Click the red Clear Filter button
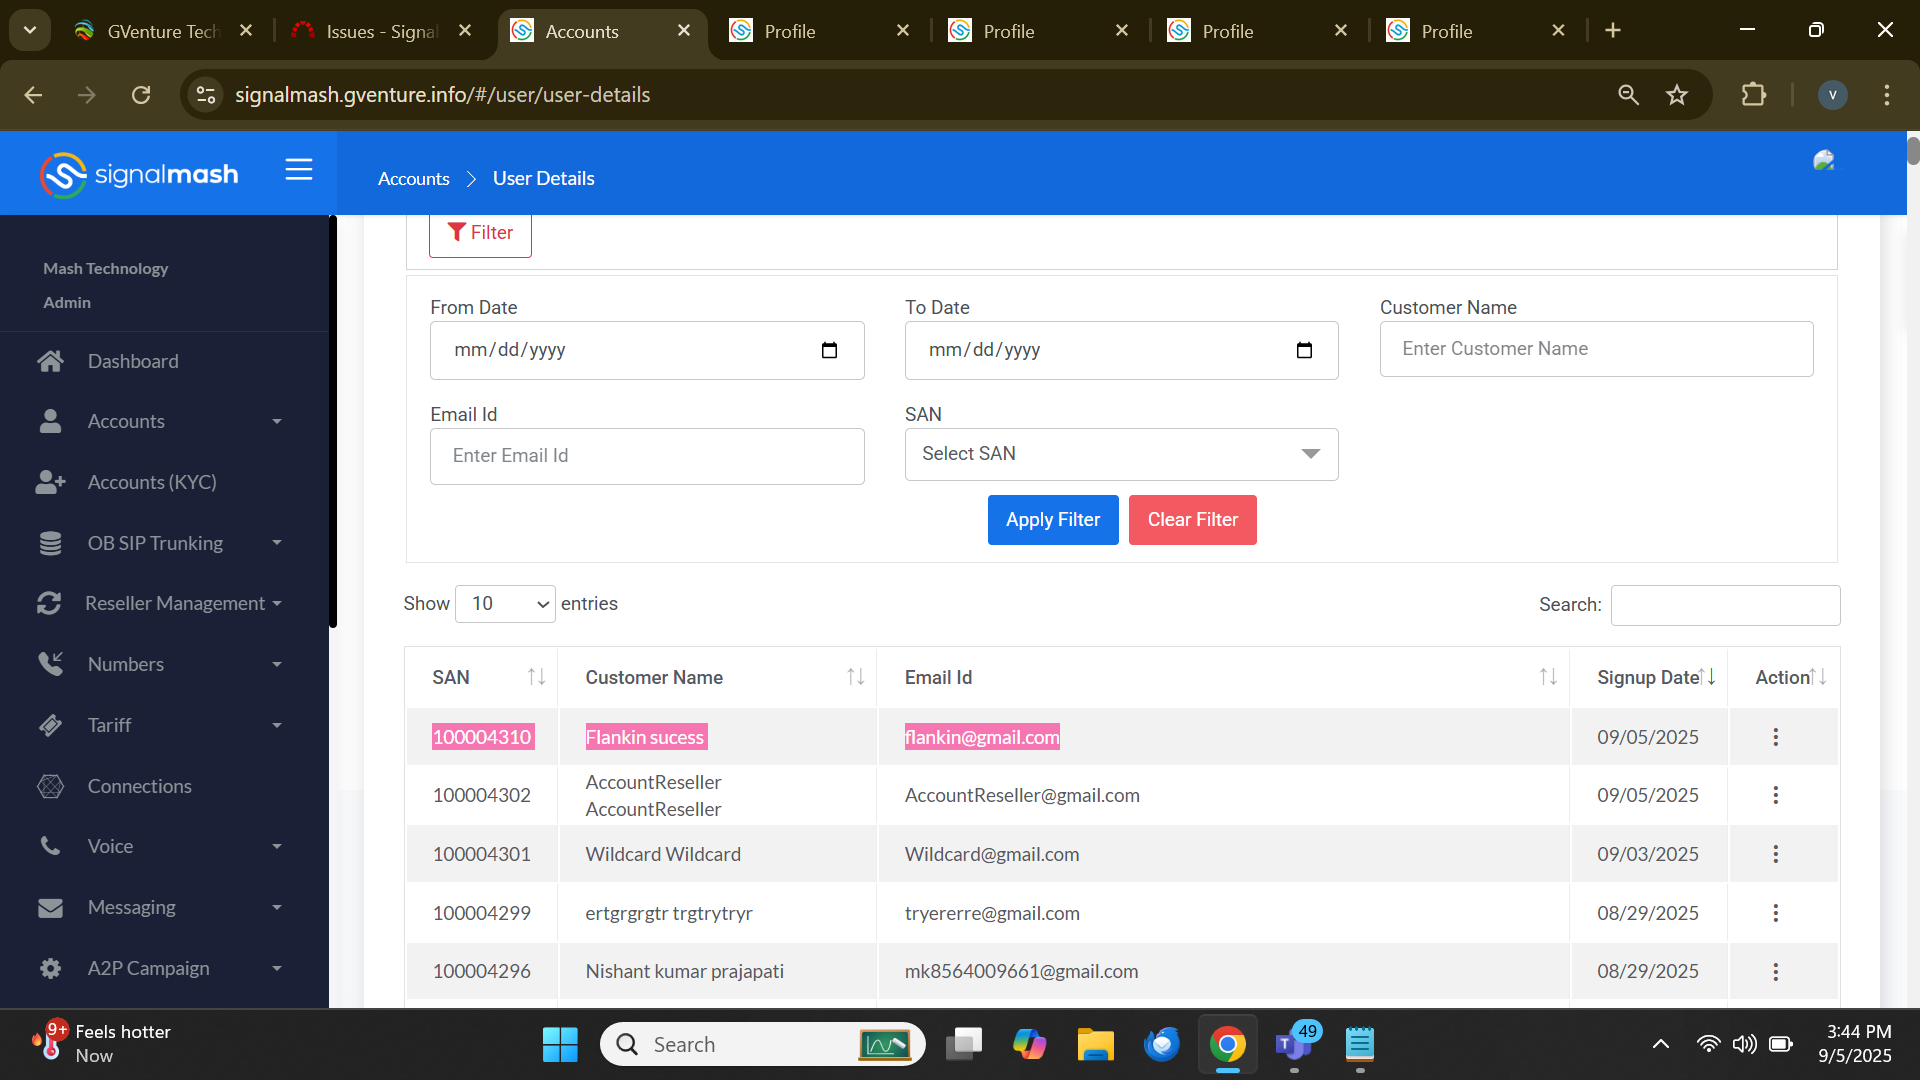The image size is (1920, 1080). 1192,520
